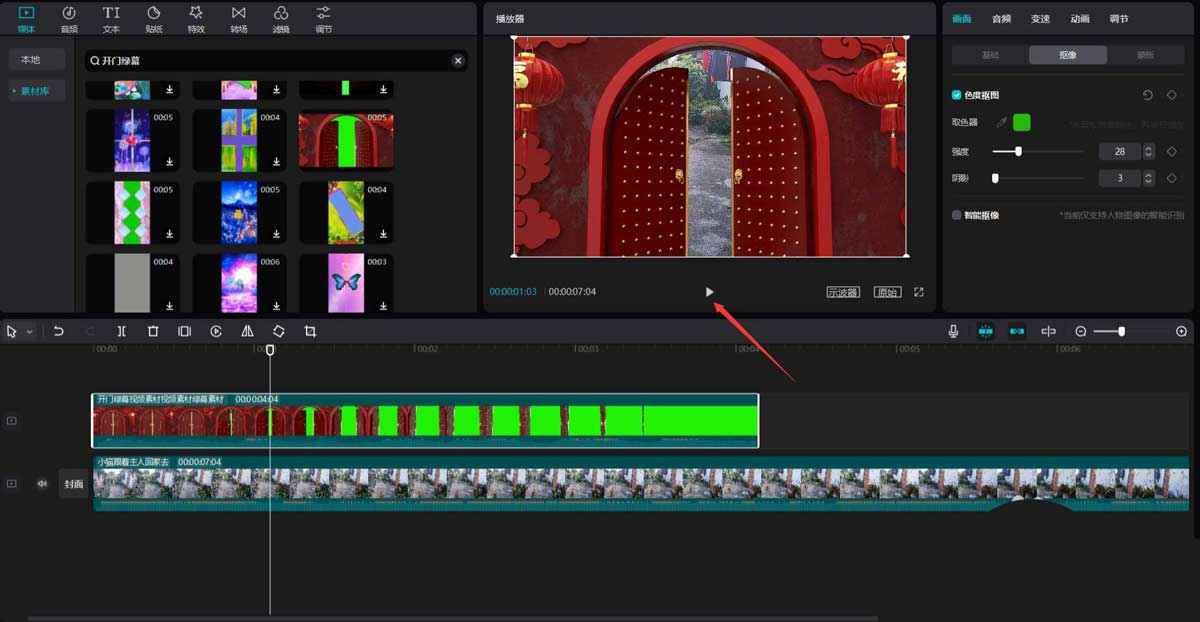
Task: Open the 特效 (Effects) panel
Action: point(195,19)
